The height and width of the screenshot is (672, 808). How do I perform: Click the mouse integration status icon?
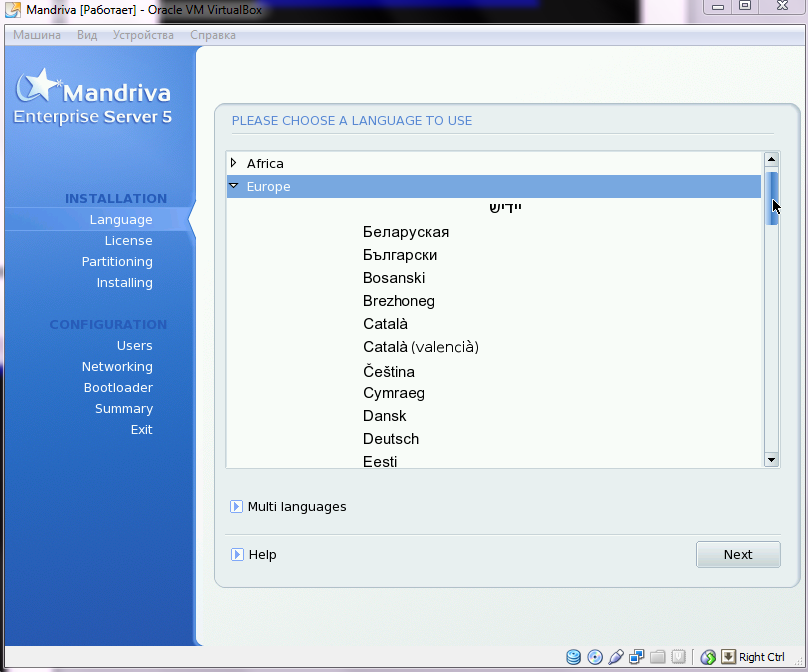click(708, 657)
